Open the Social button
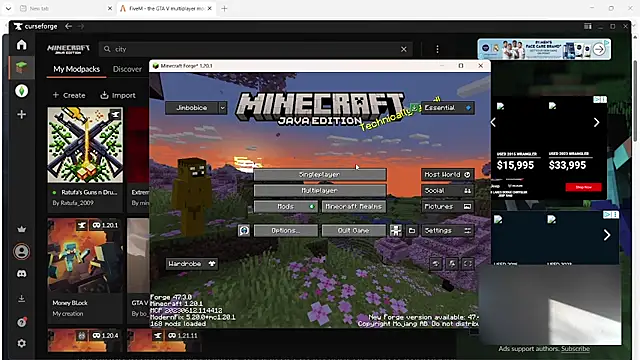 pyautogui.click(x=448, y=191)
